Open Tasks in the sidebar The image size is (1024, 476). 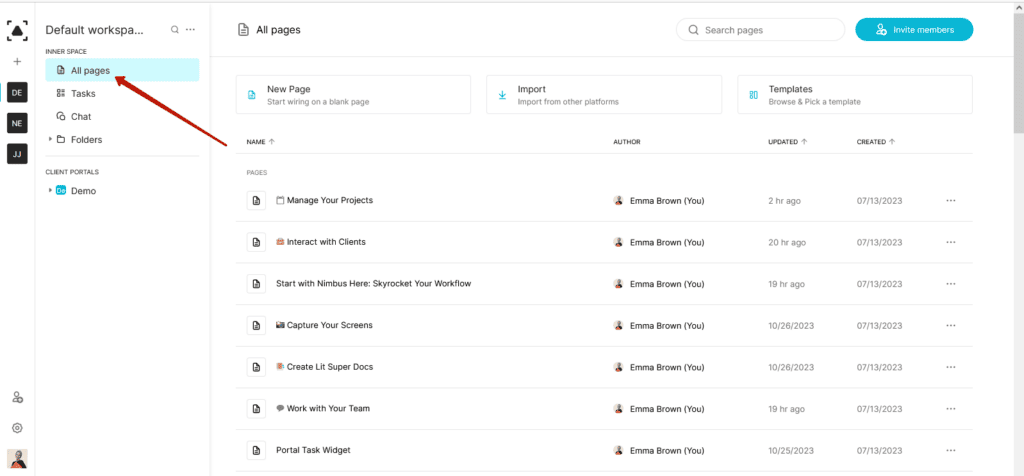tap(83, 93)
